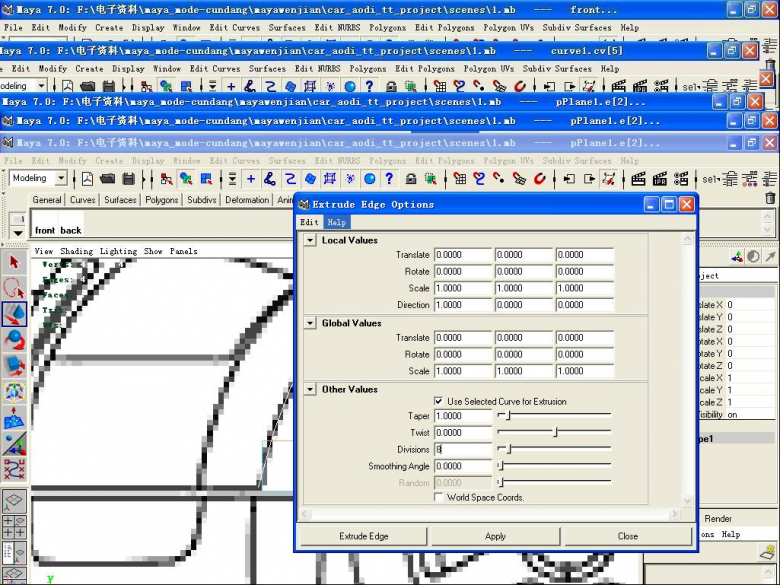Uncheck Use Selected Curve for Extrusion

pyautogui.click(x=438, y=401)
